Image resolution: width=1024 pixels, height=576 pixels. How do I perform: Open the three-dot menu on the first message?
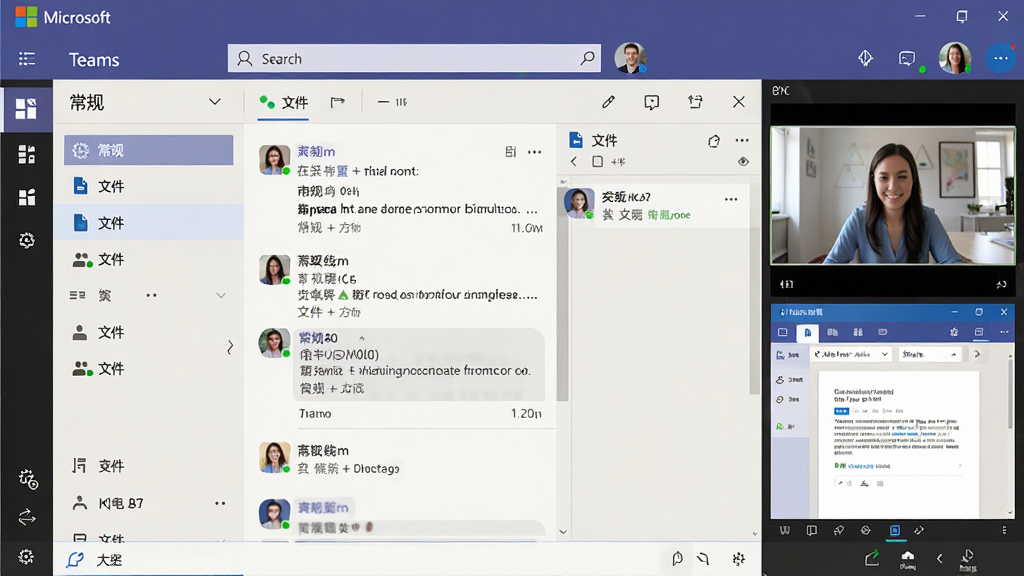pyautogui.click(x=535, y=152)
